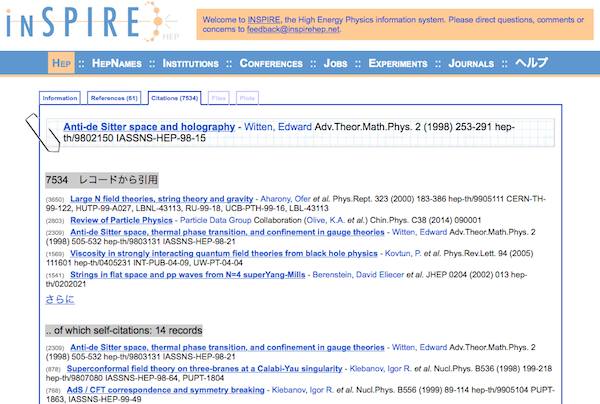Open the greyed Files tab
The height and width of the screenshot is (404, 600).
coord(219,98)
